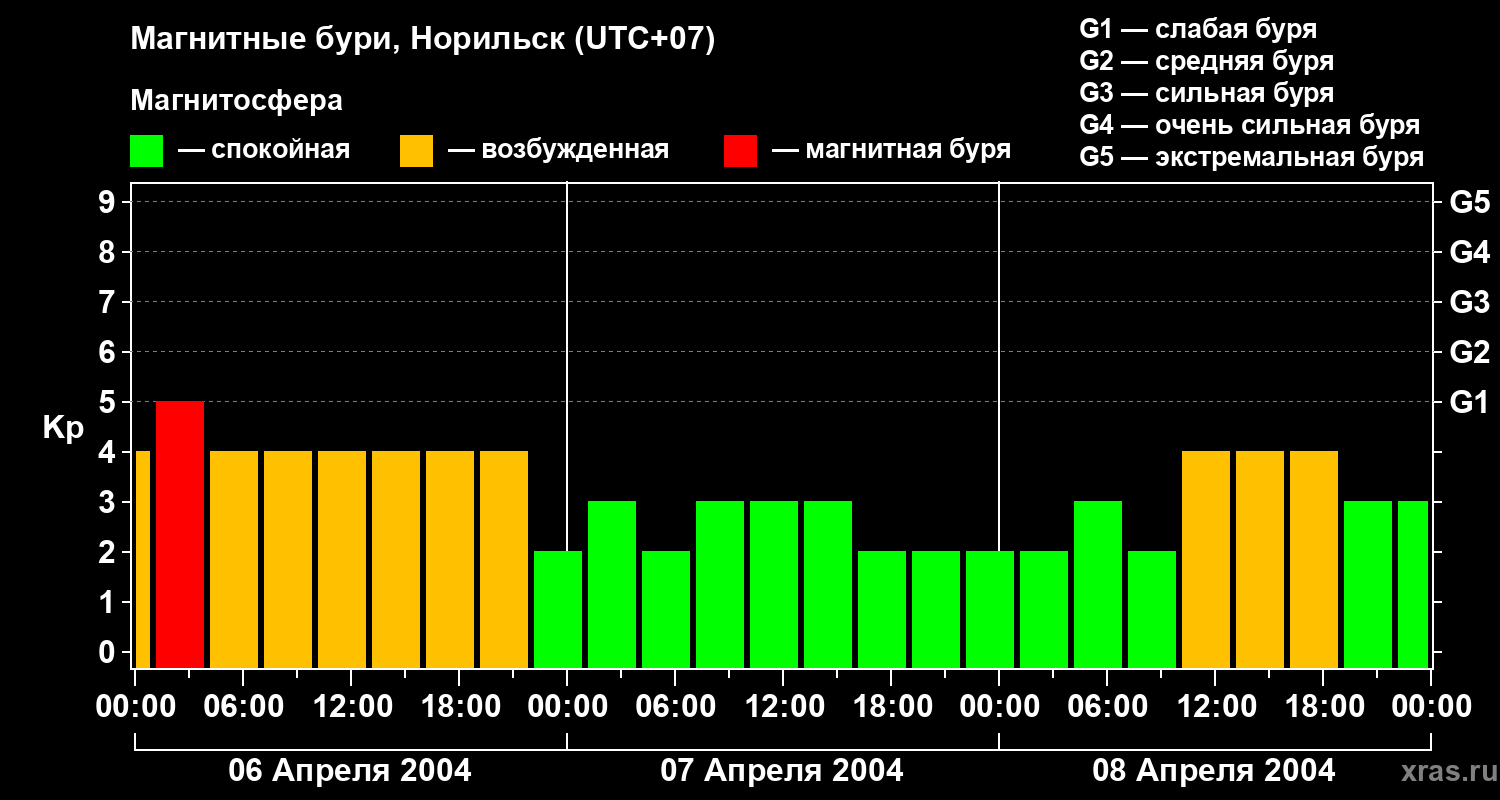Select the red Kp 5 storm bar
Screen dimensions: 1500x800
pos(180,535)
